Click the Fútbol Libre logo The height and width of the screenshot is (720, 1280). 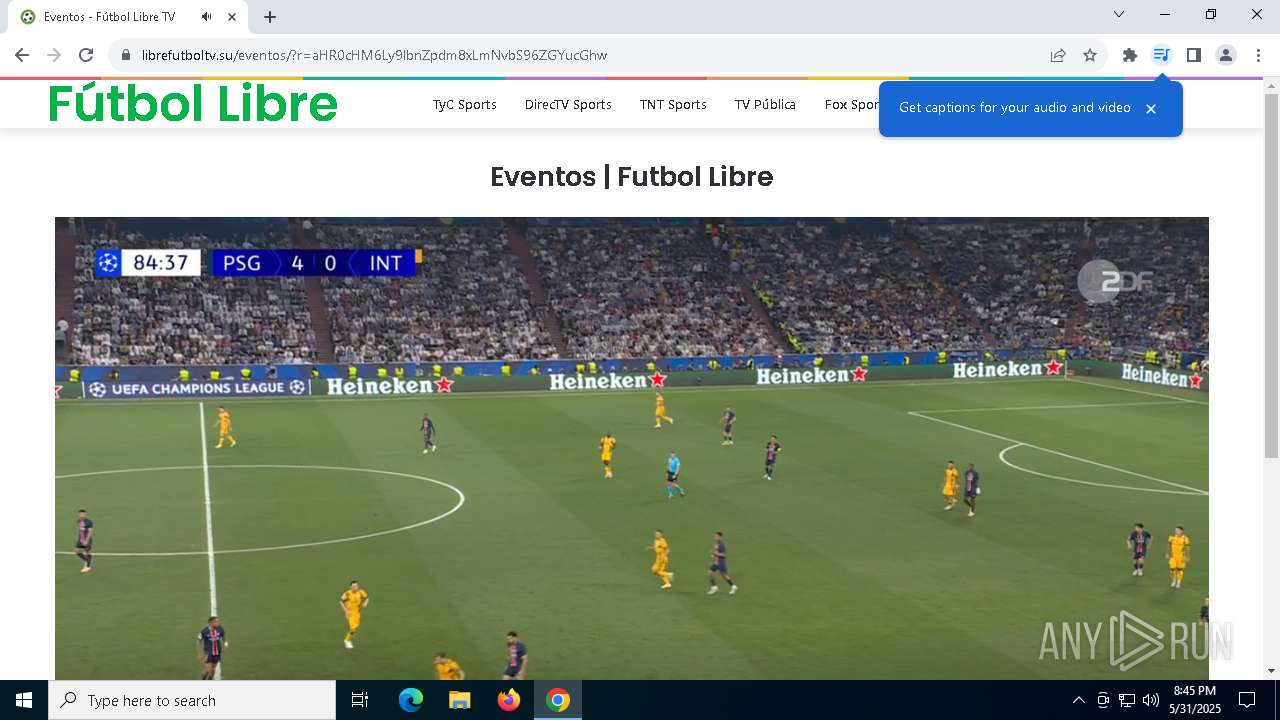[x=193, y=103]
